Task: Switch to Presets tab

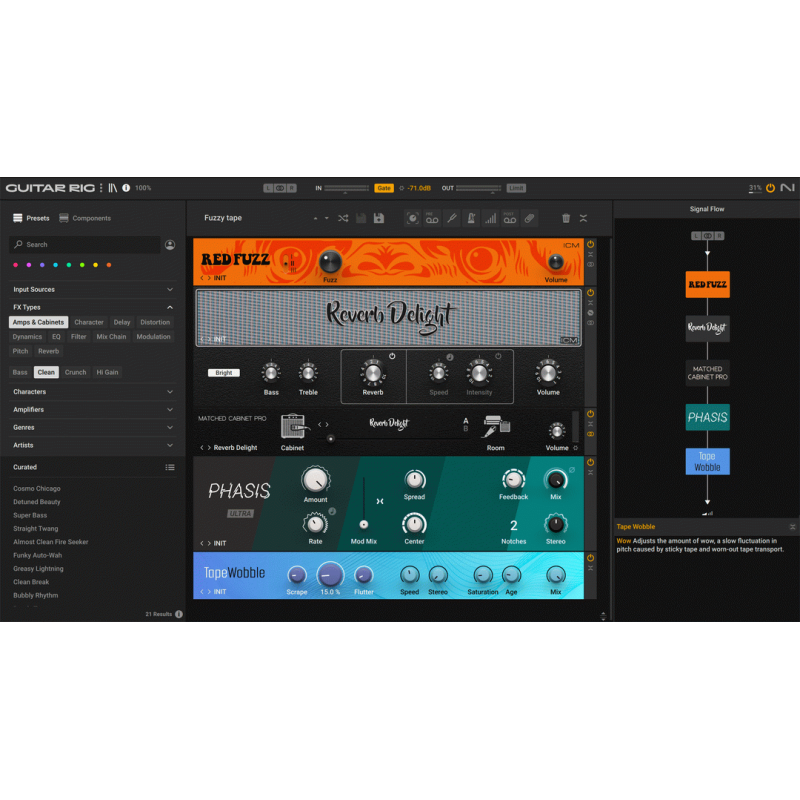Action: 31,218
